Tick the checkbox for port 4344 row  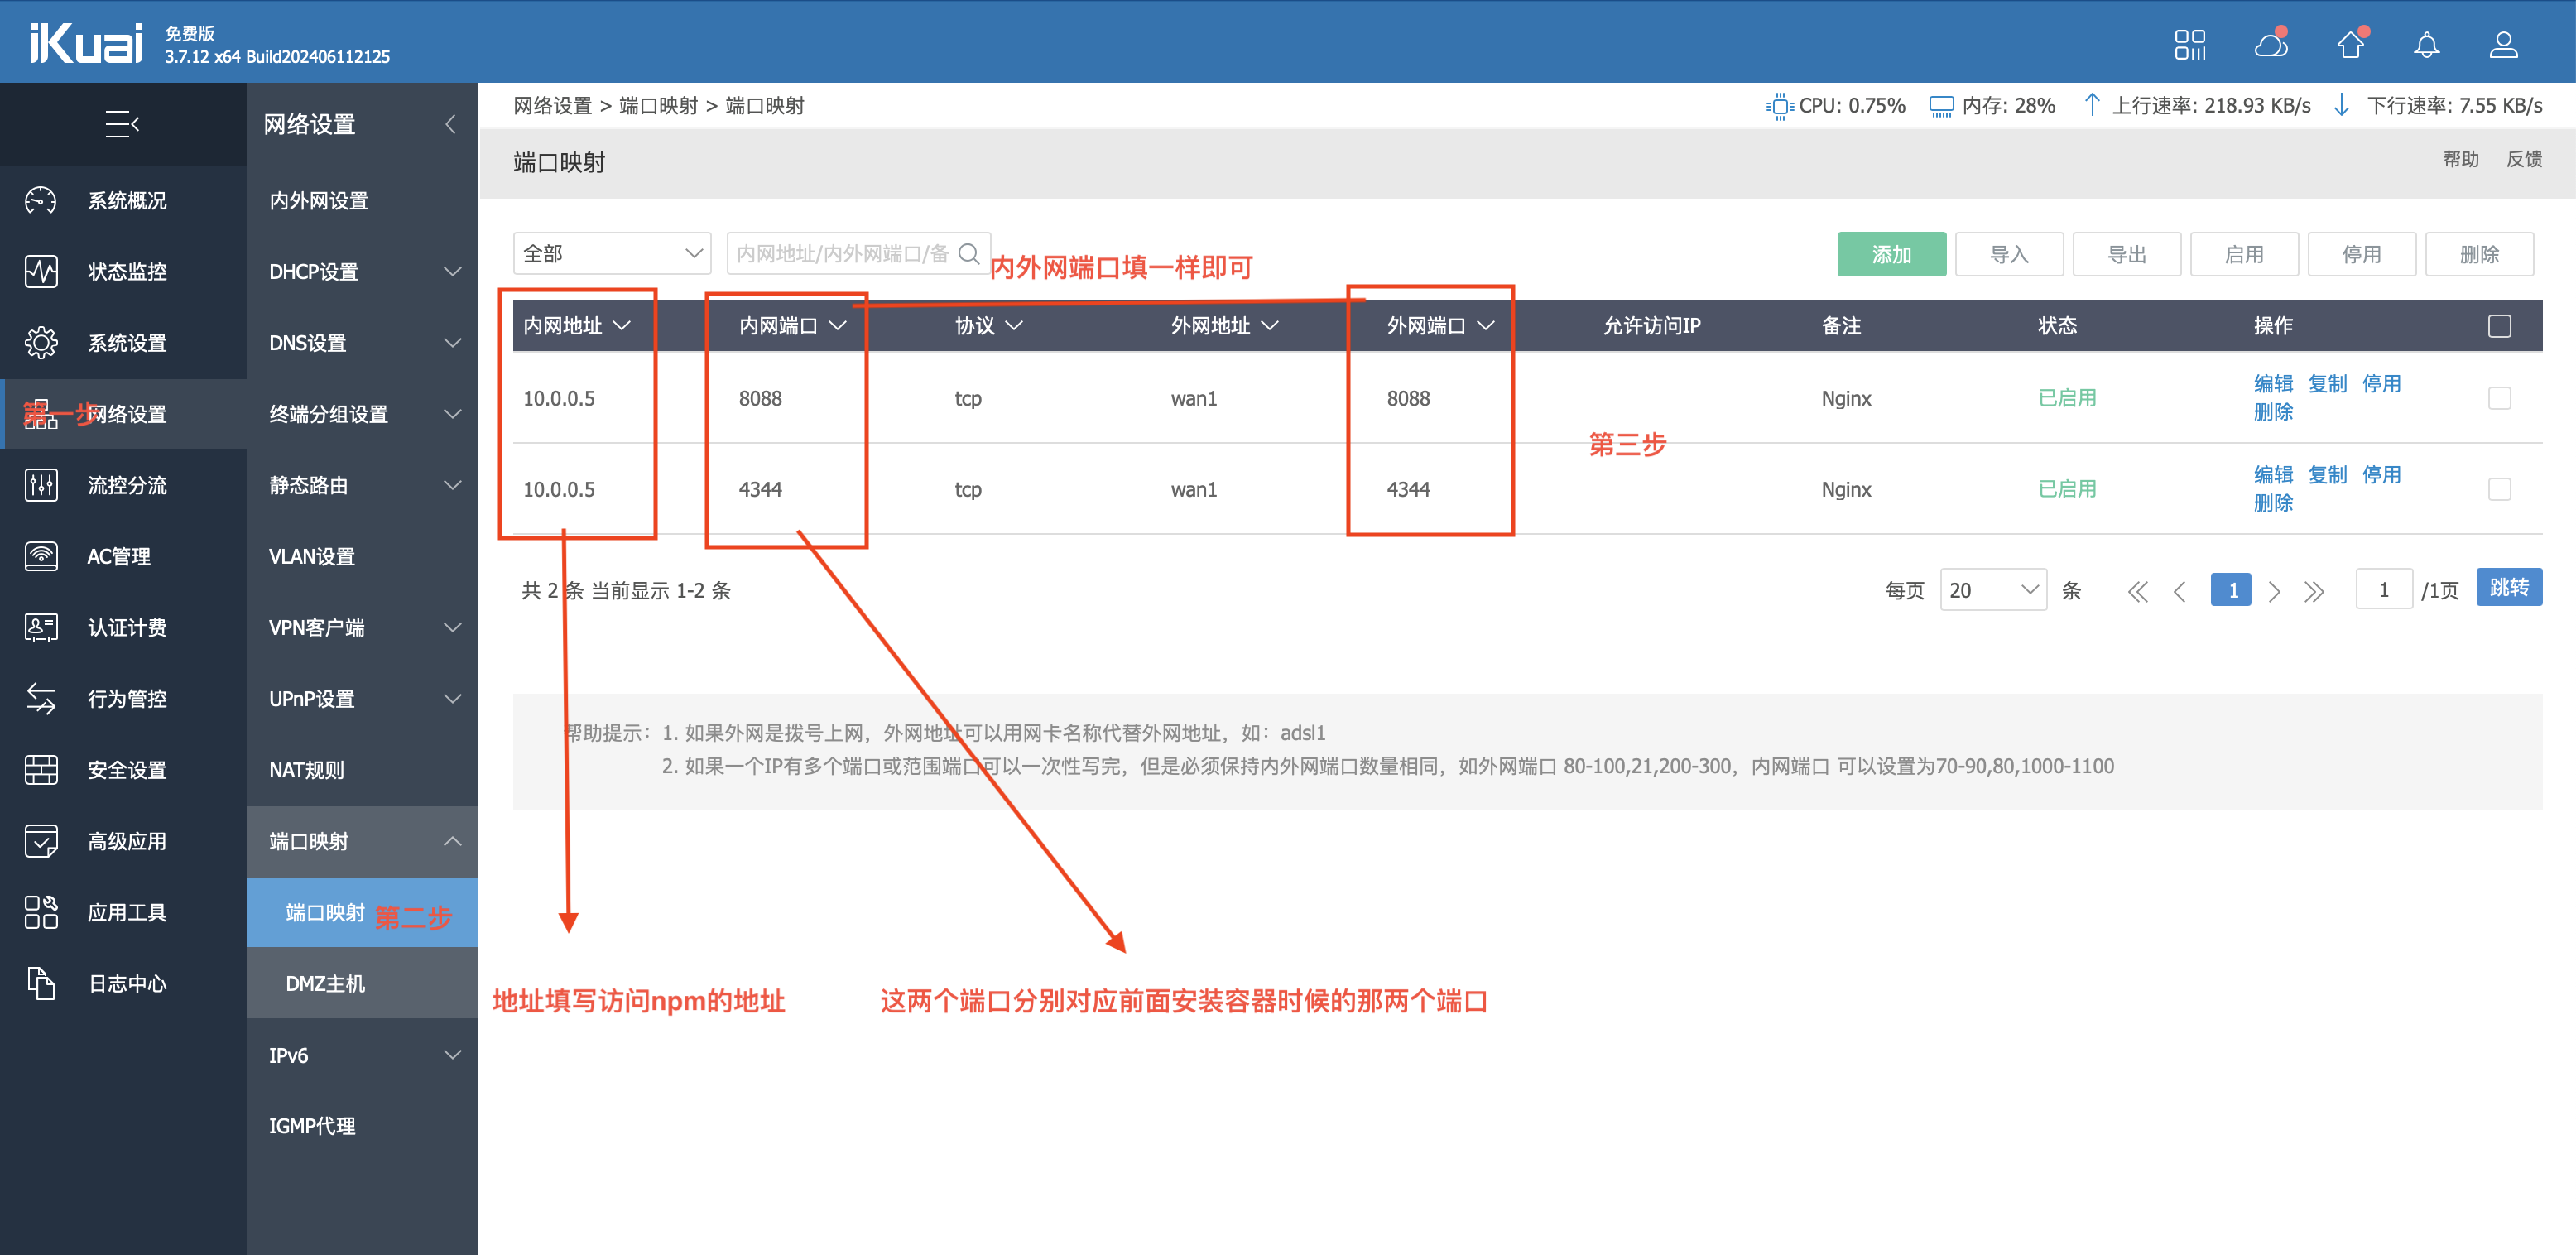click(x=2499, y=489)
